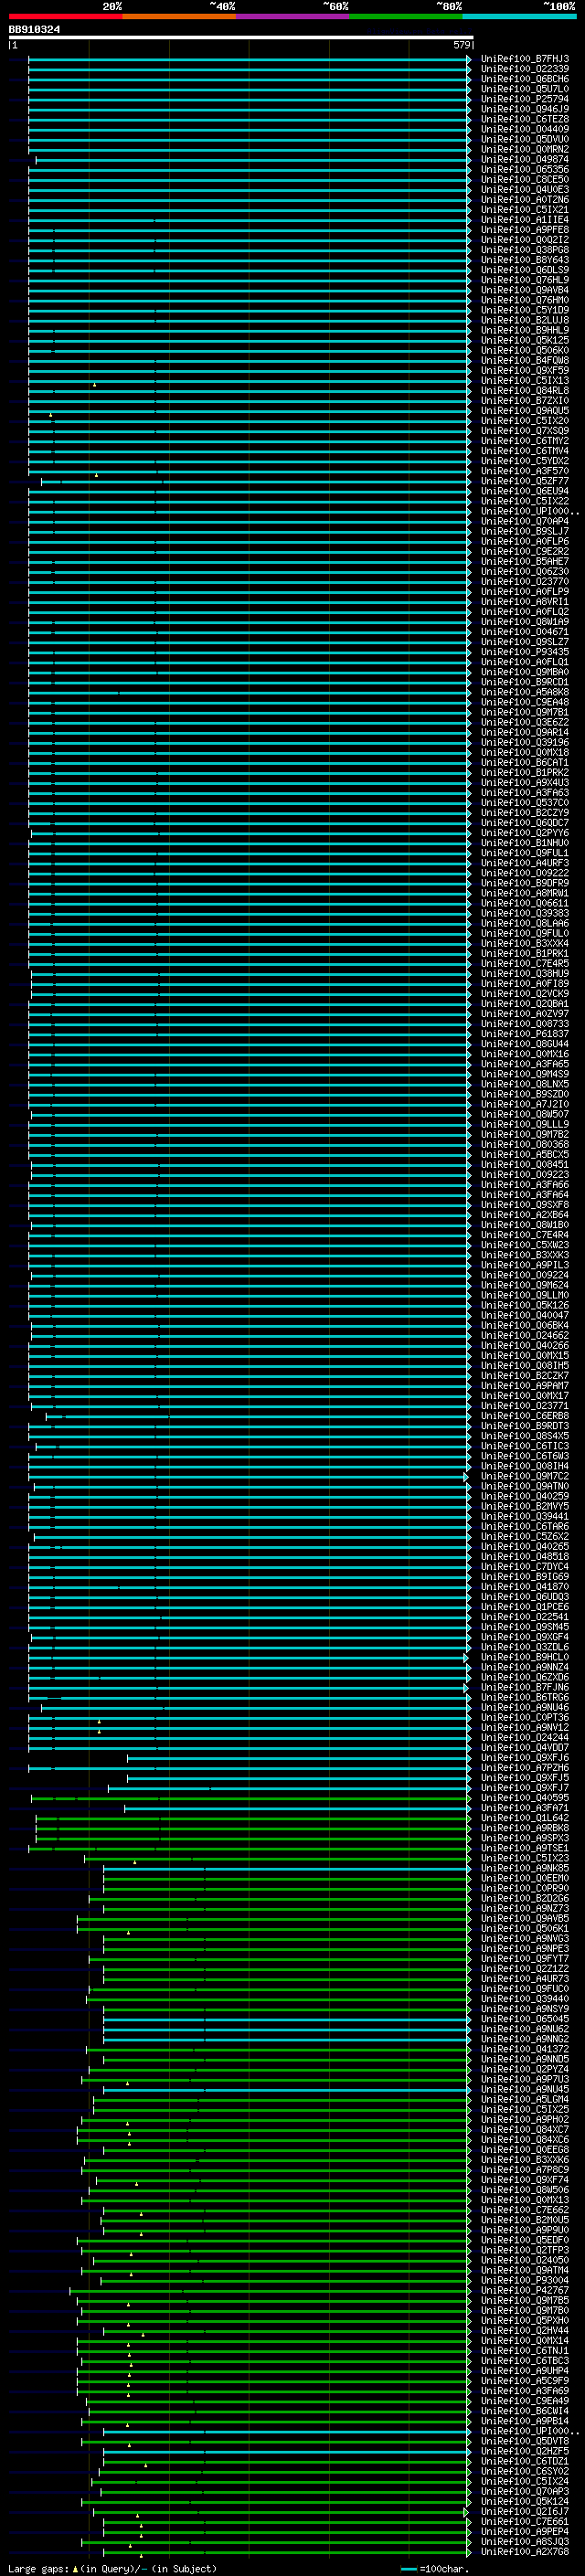Image resolution: width=585 pixels, height=2576 pixels.
Task: Open last hit UniRef100_A2X7G8
Action: click(x=525, y=2552)
